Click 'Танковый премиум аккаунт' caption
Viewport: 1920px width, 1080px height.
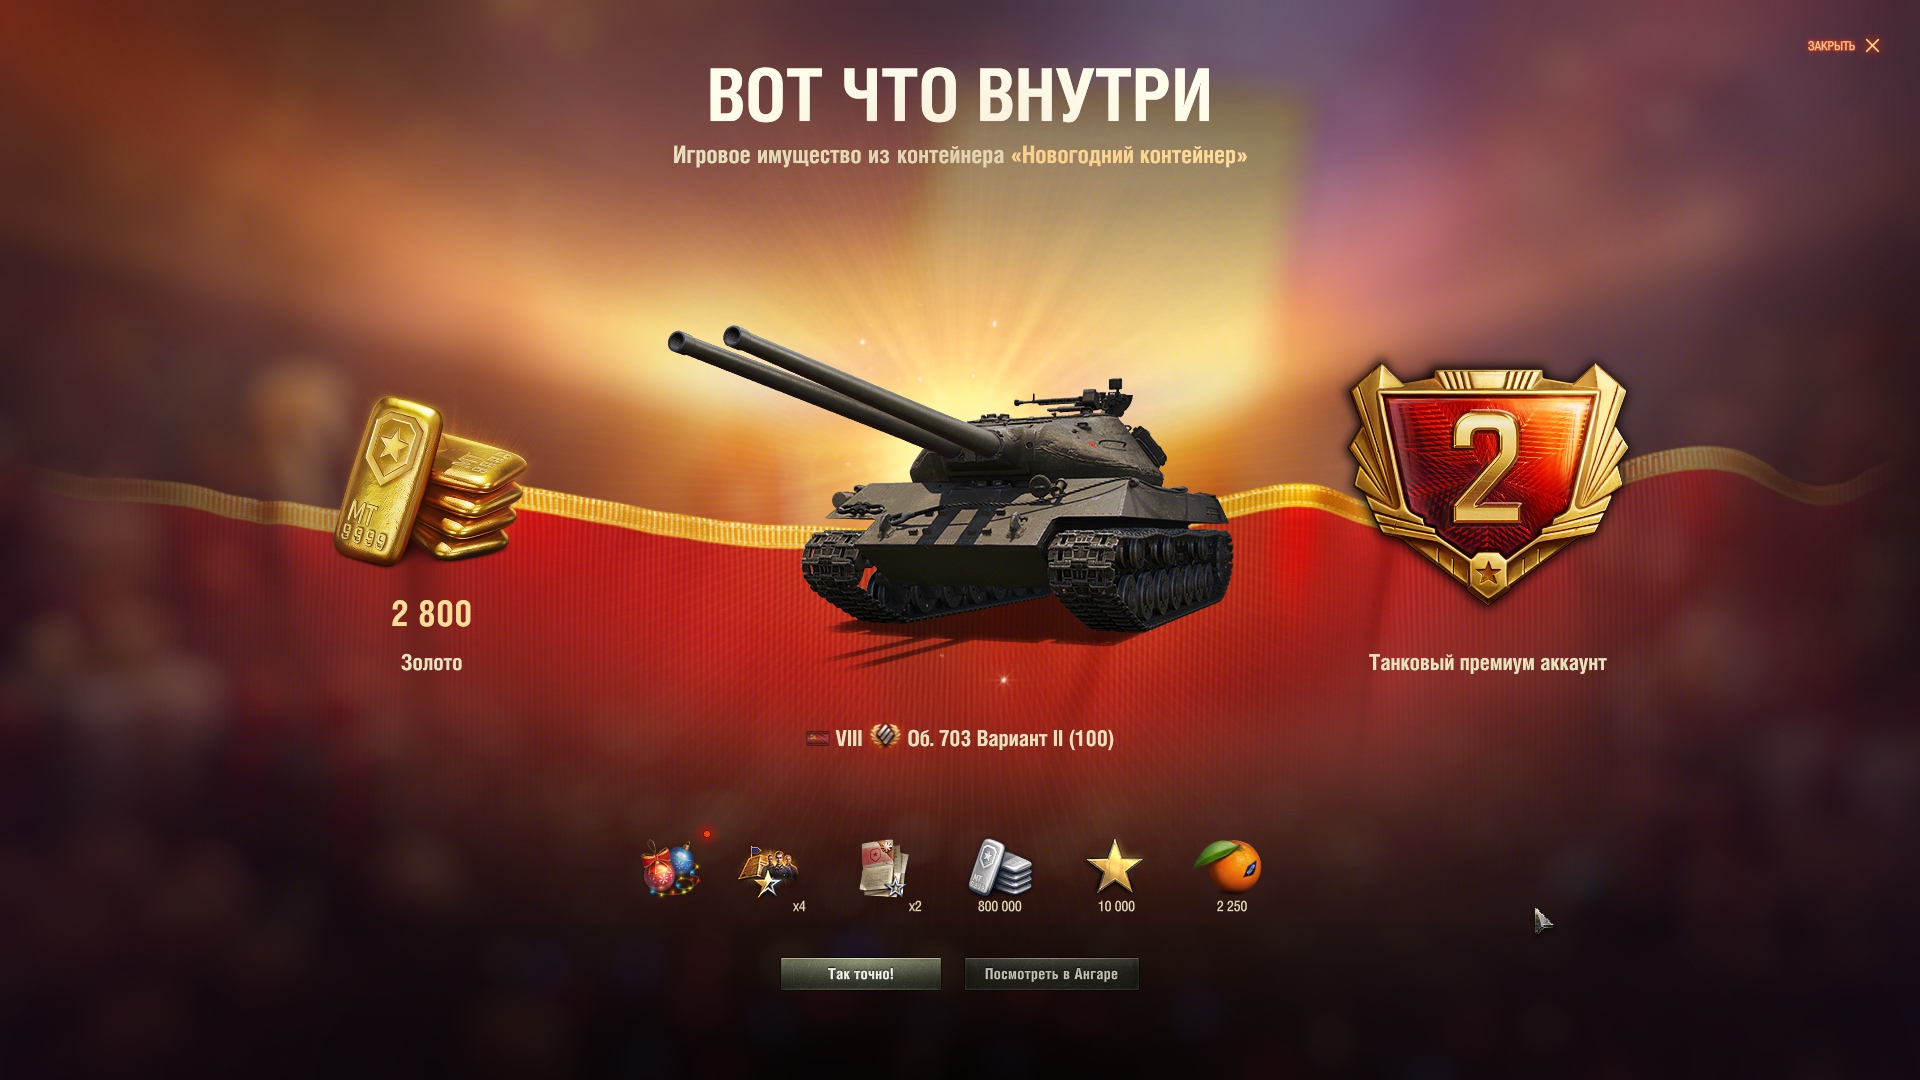(1487, 663)
